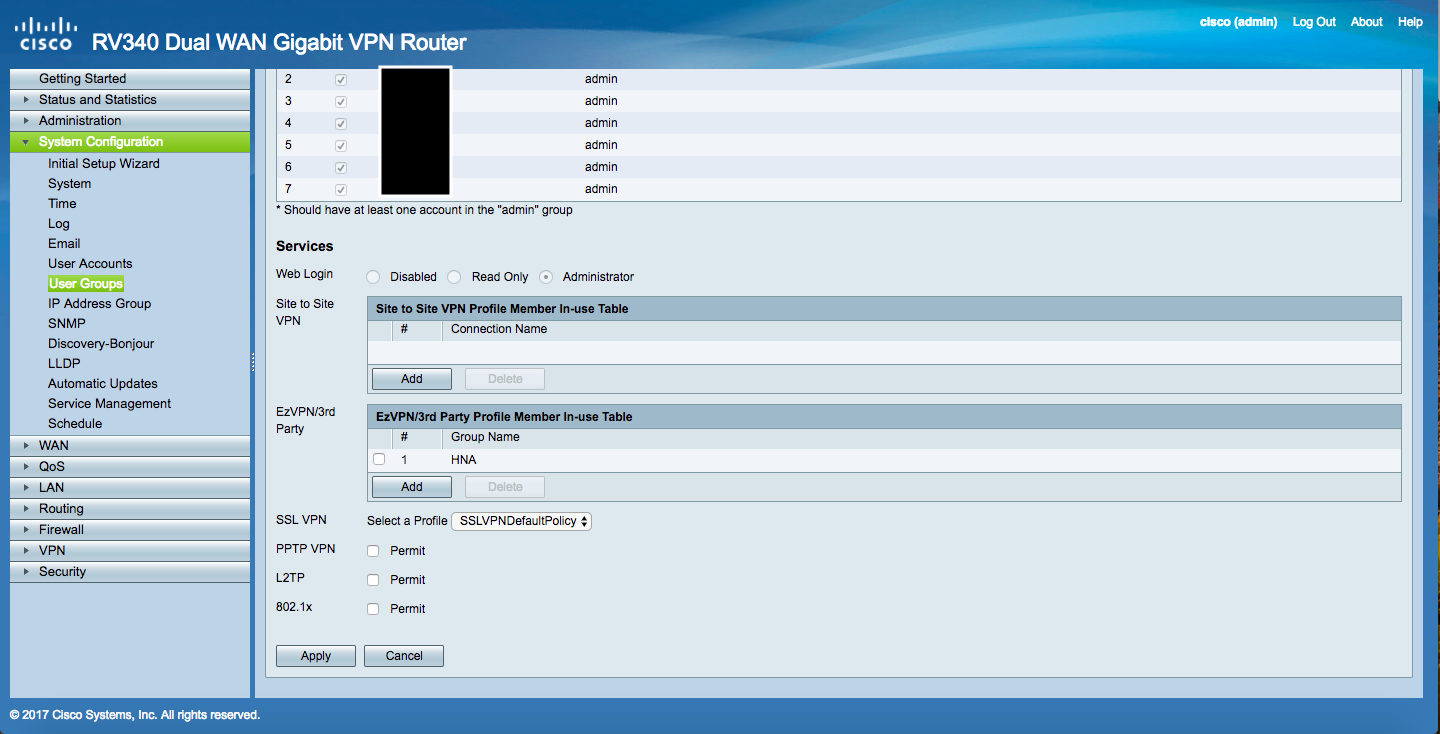Expand Status and Statistics arrow
This screenshot has height=734, width=1440.
tap(26, 100)
